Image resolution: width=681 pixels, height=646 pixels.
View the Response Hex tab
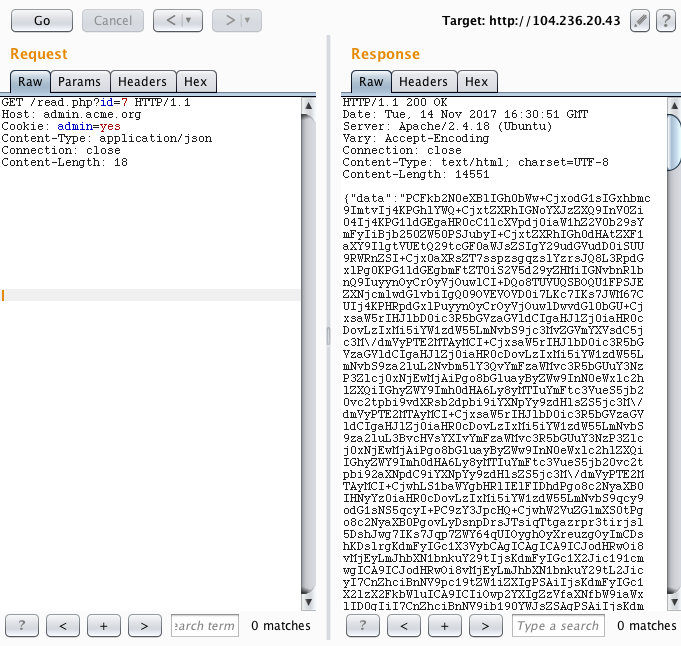pos(477,82)
